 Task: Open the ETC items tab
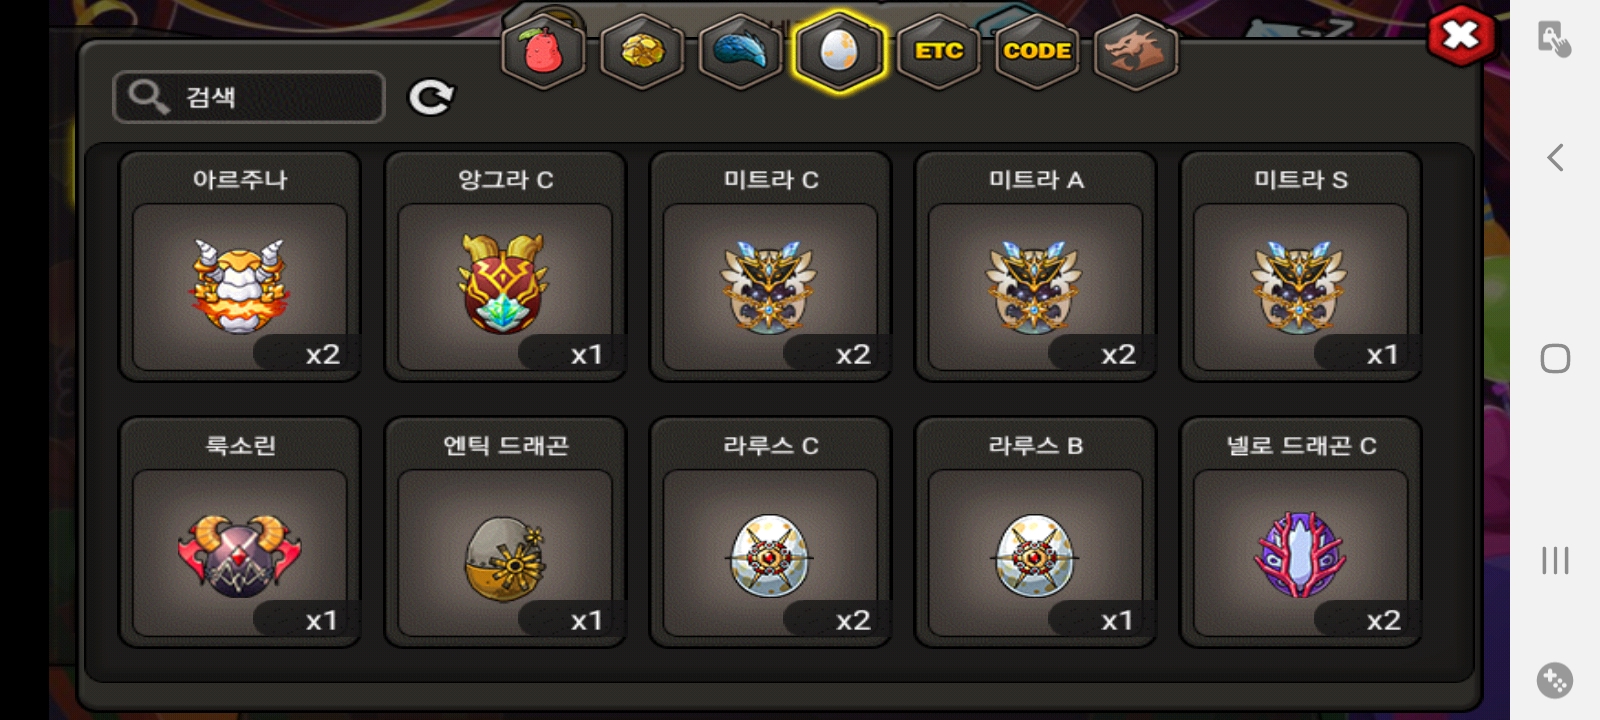pyautogui.click(x=939, y=51)
